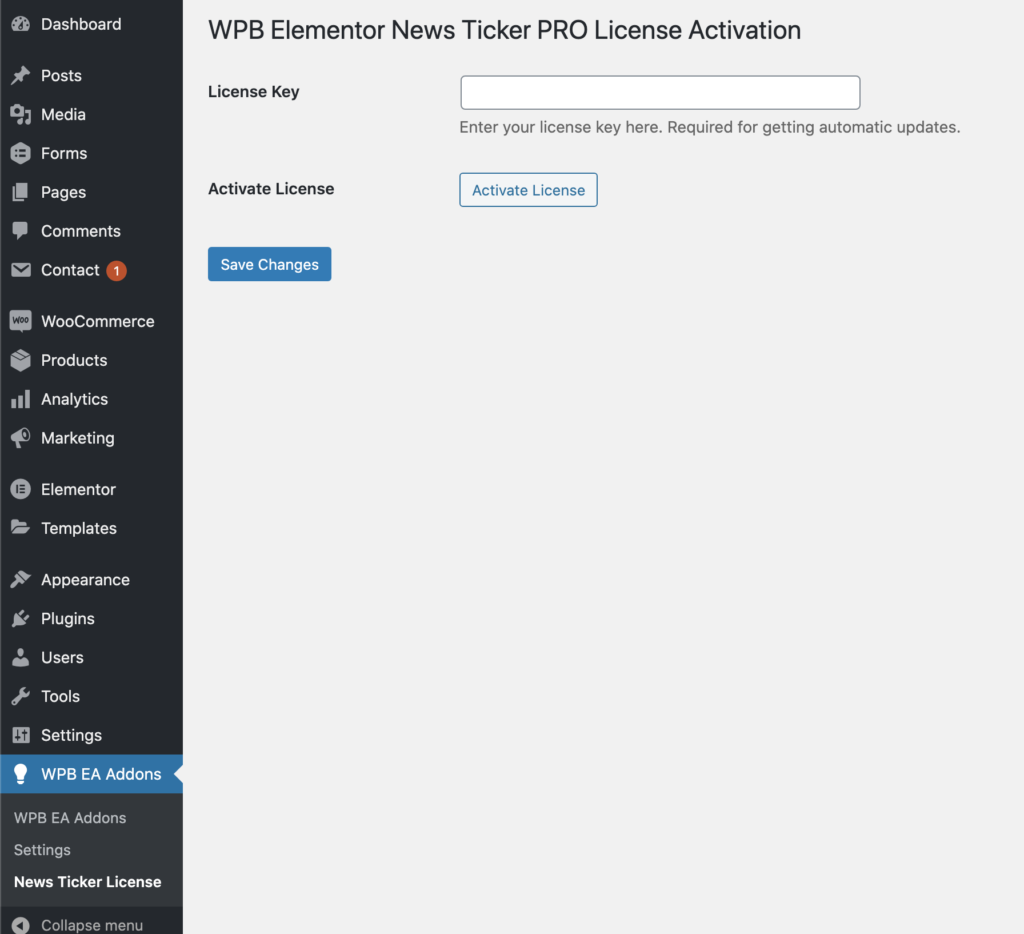Click the Activate License button

[528, 190]
